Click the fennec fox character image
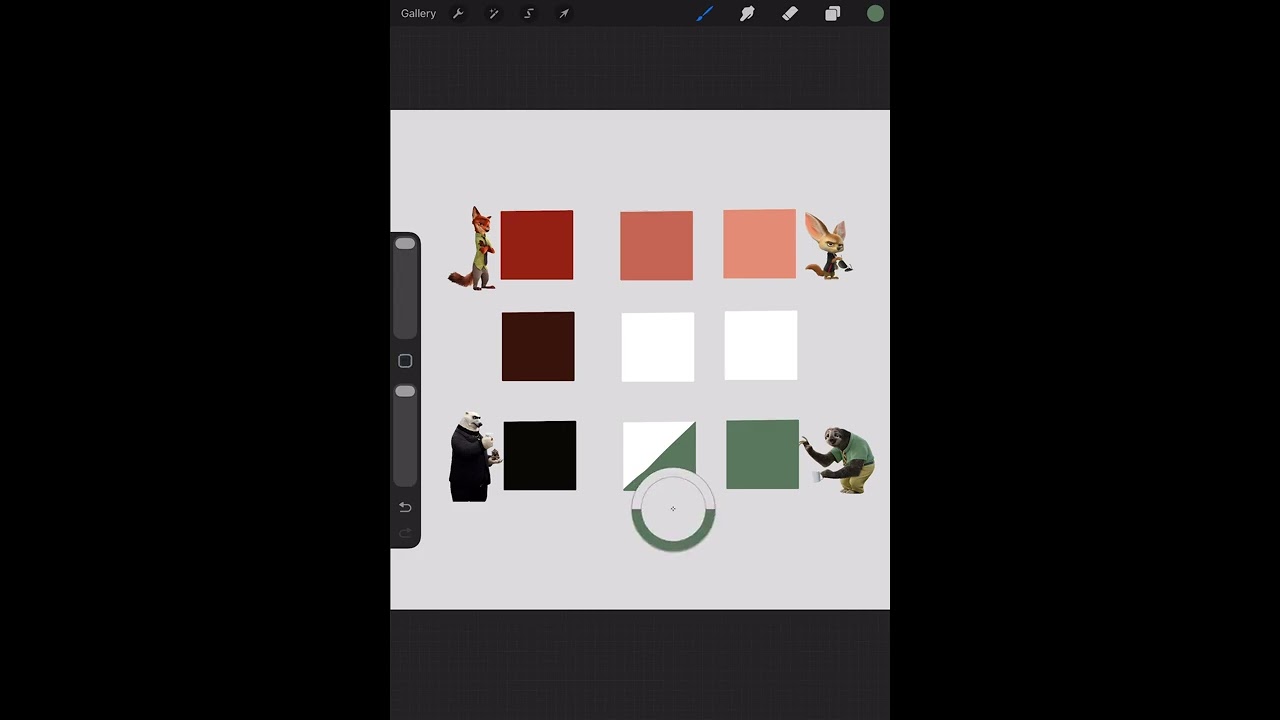 (829, 246)
